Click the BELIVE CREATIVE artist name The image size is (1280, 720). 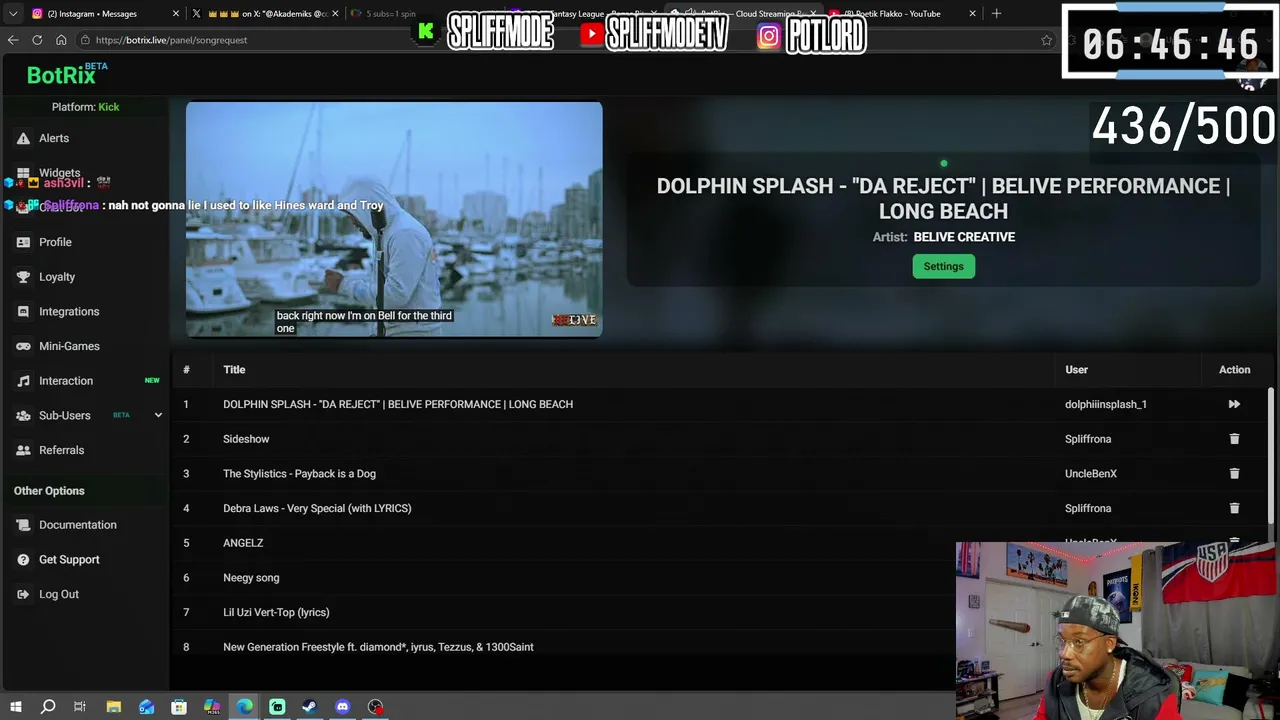coord(964,237)
